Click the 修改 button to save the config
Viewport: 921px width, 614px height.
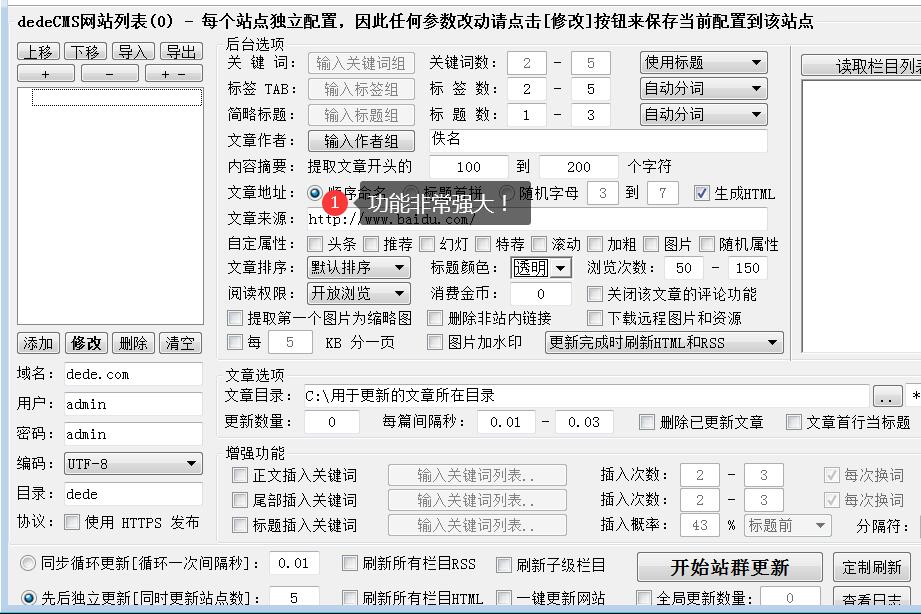point(86,343)
